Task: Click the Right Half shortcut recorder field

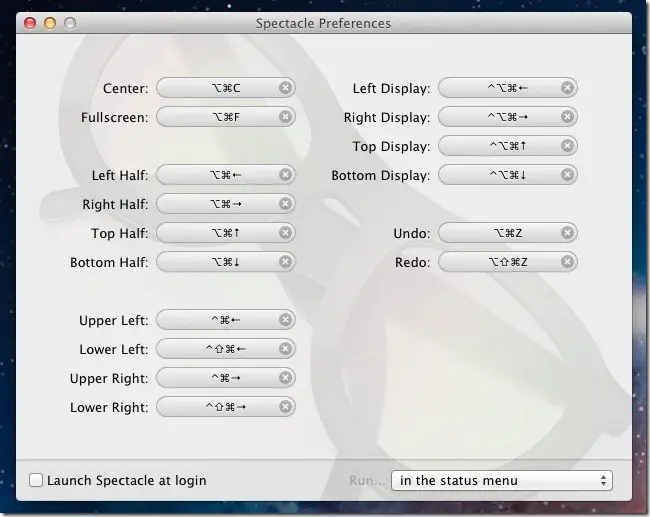Action: click(x=218, y=204)
